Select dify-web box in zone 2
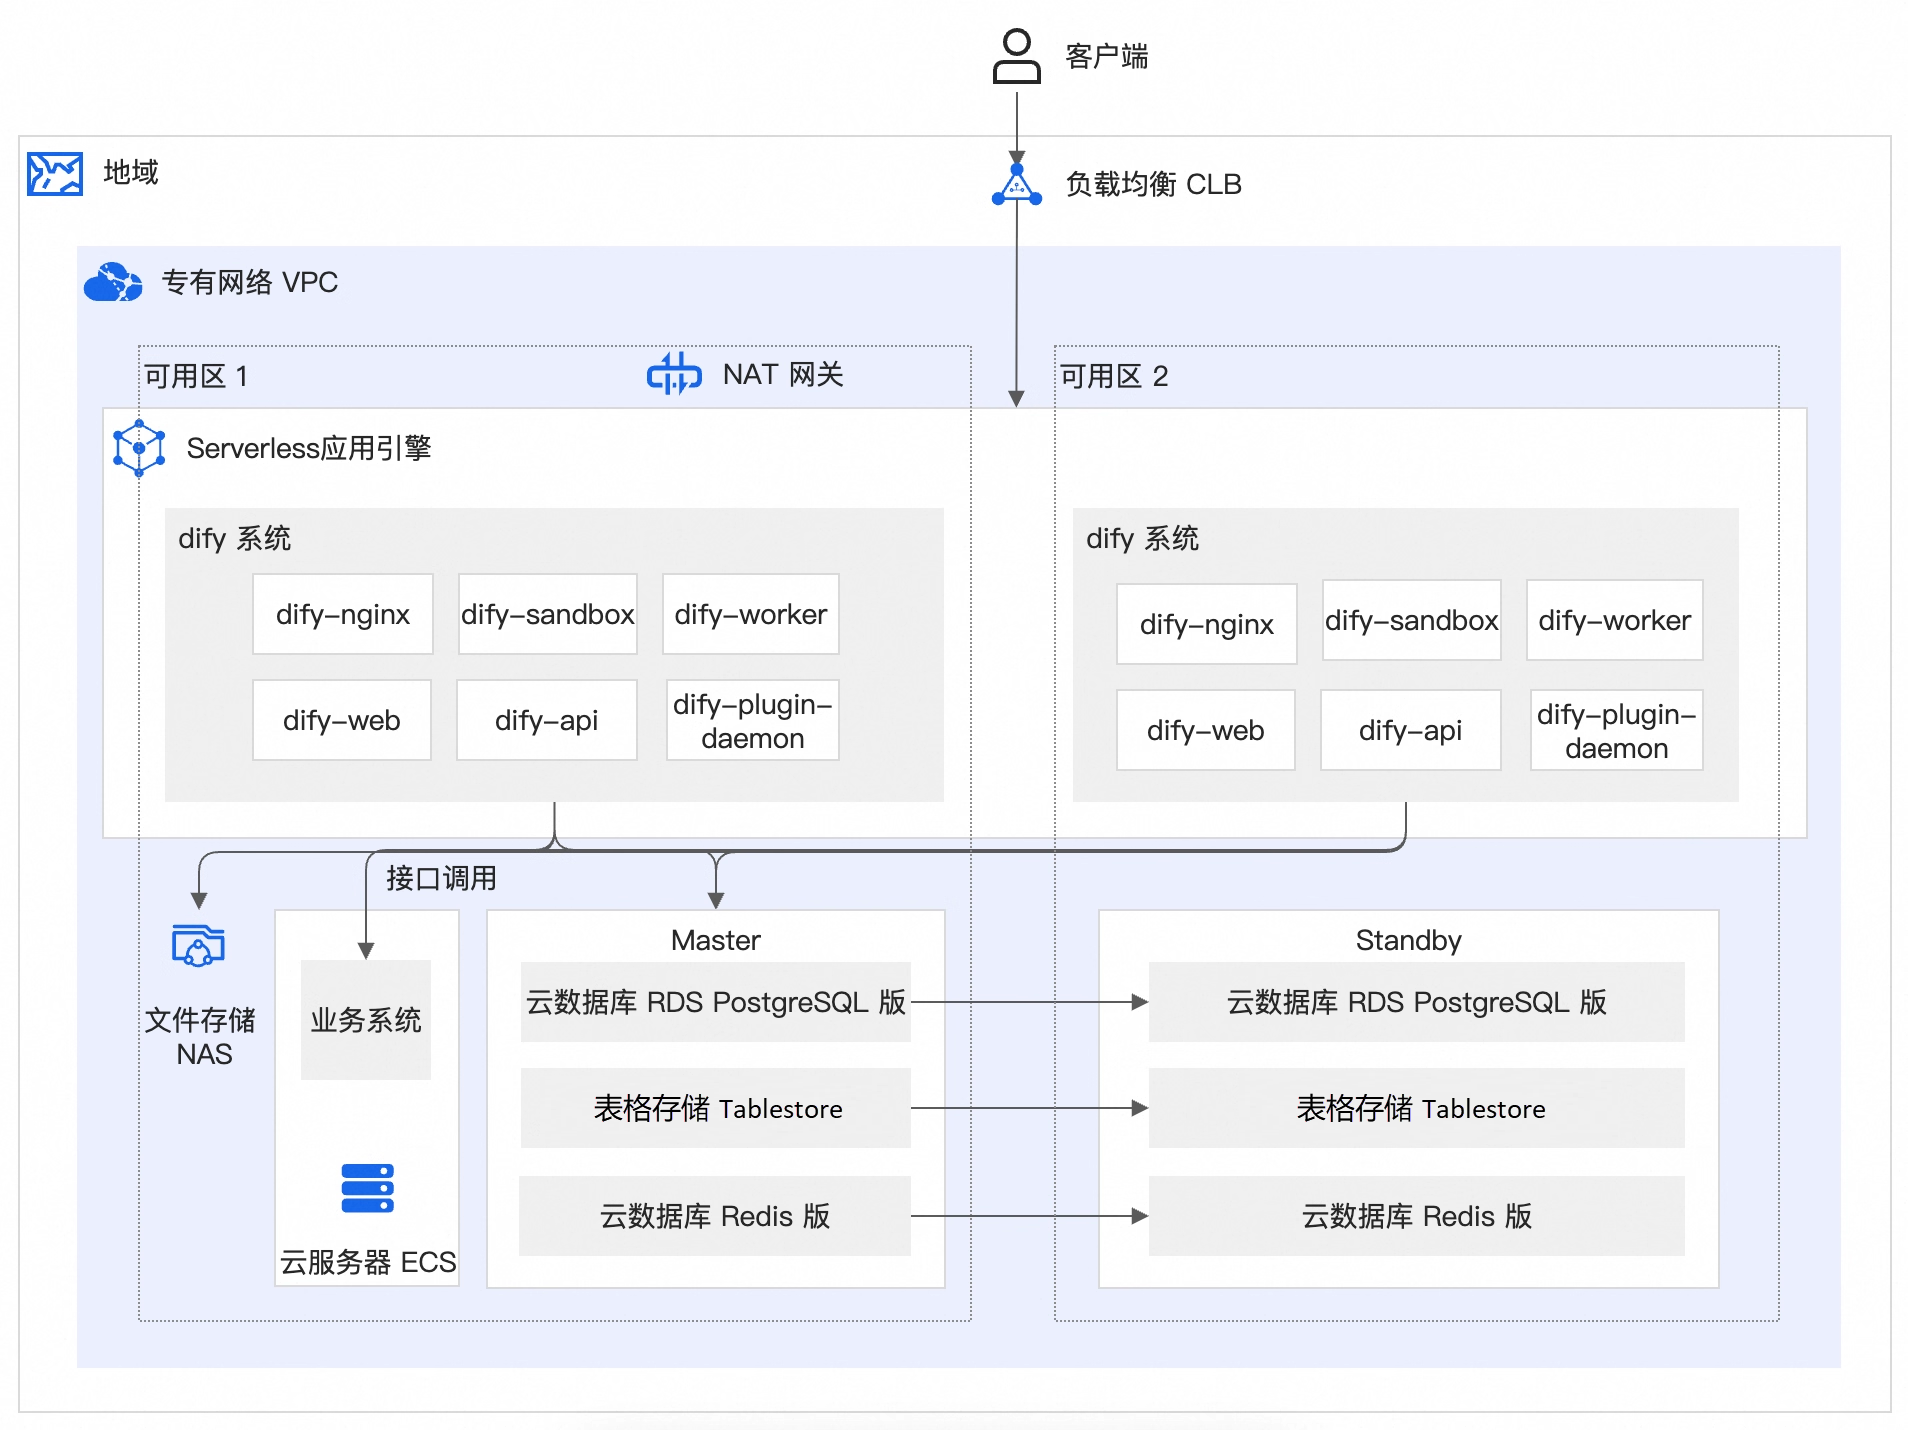 [1206, 730]
